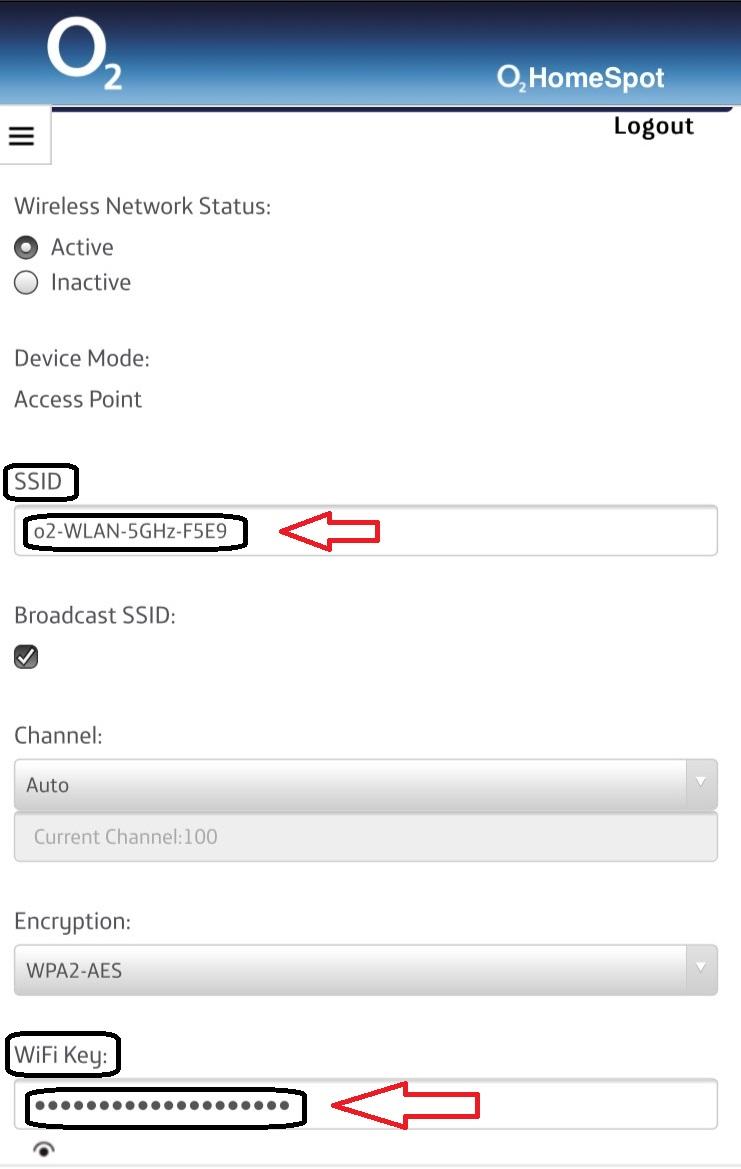Click into the SSID text field

point(365,531)
